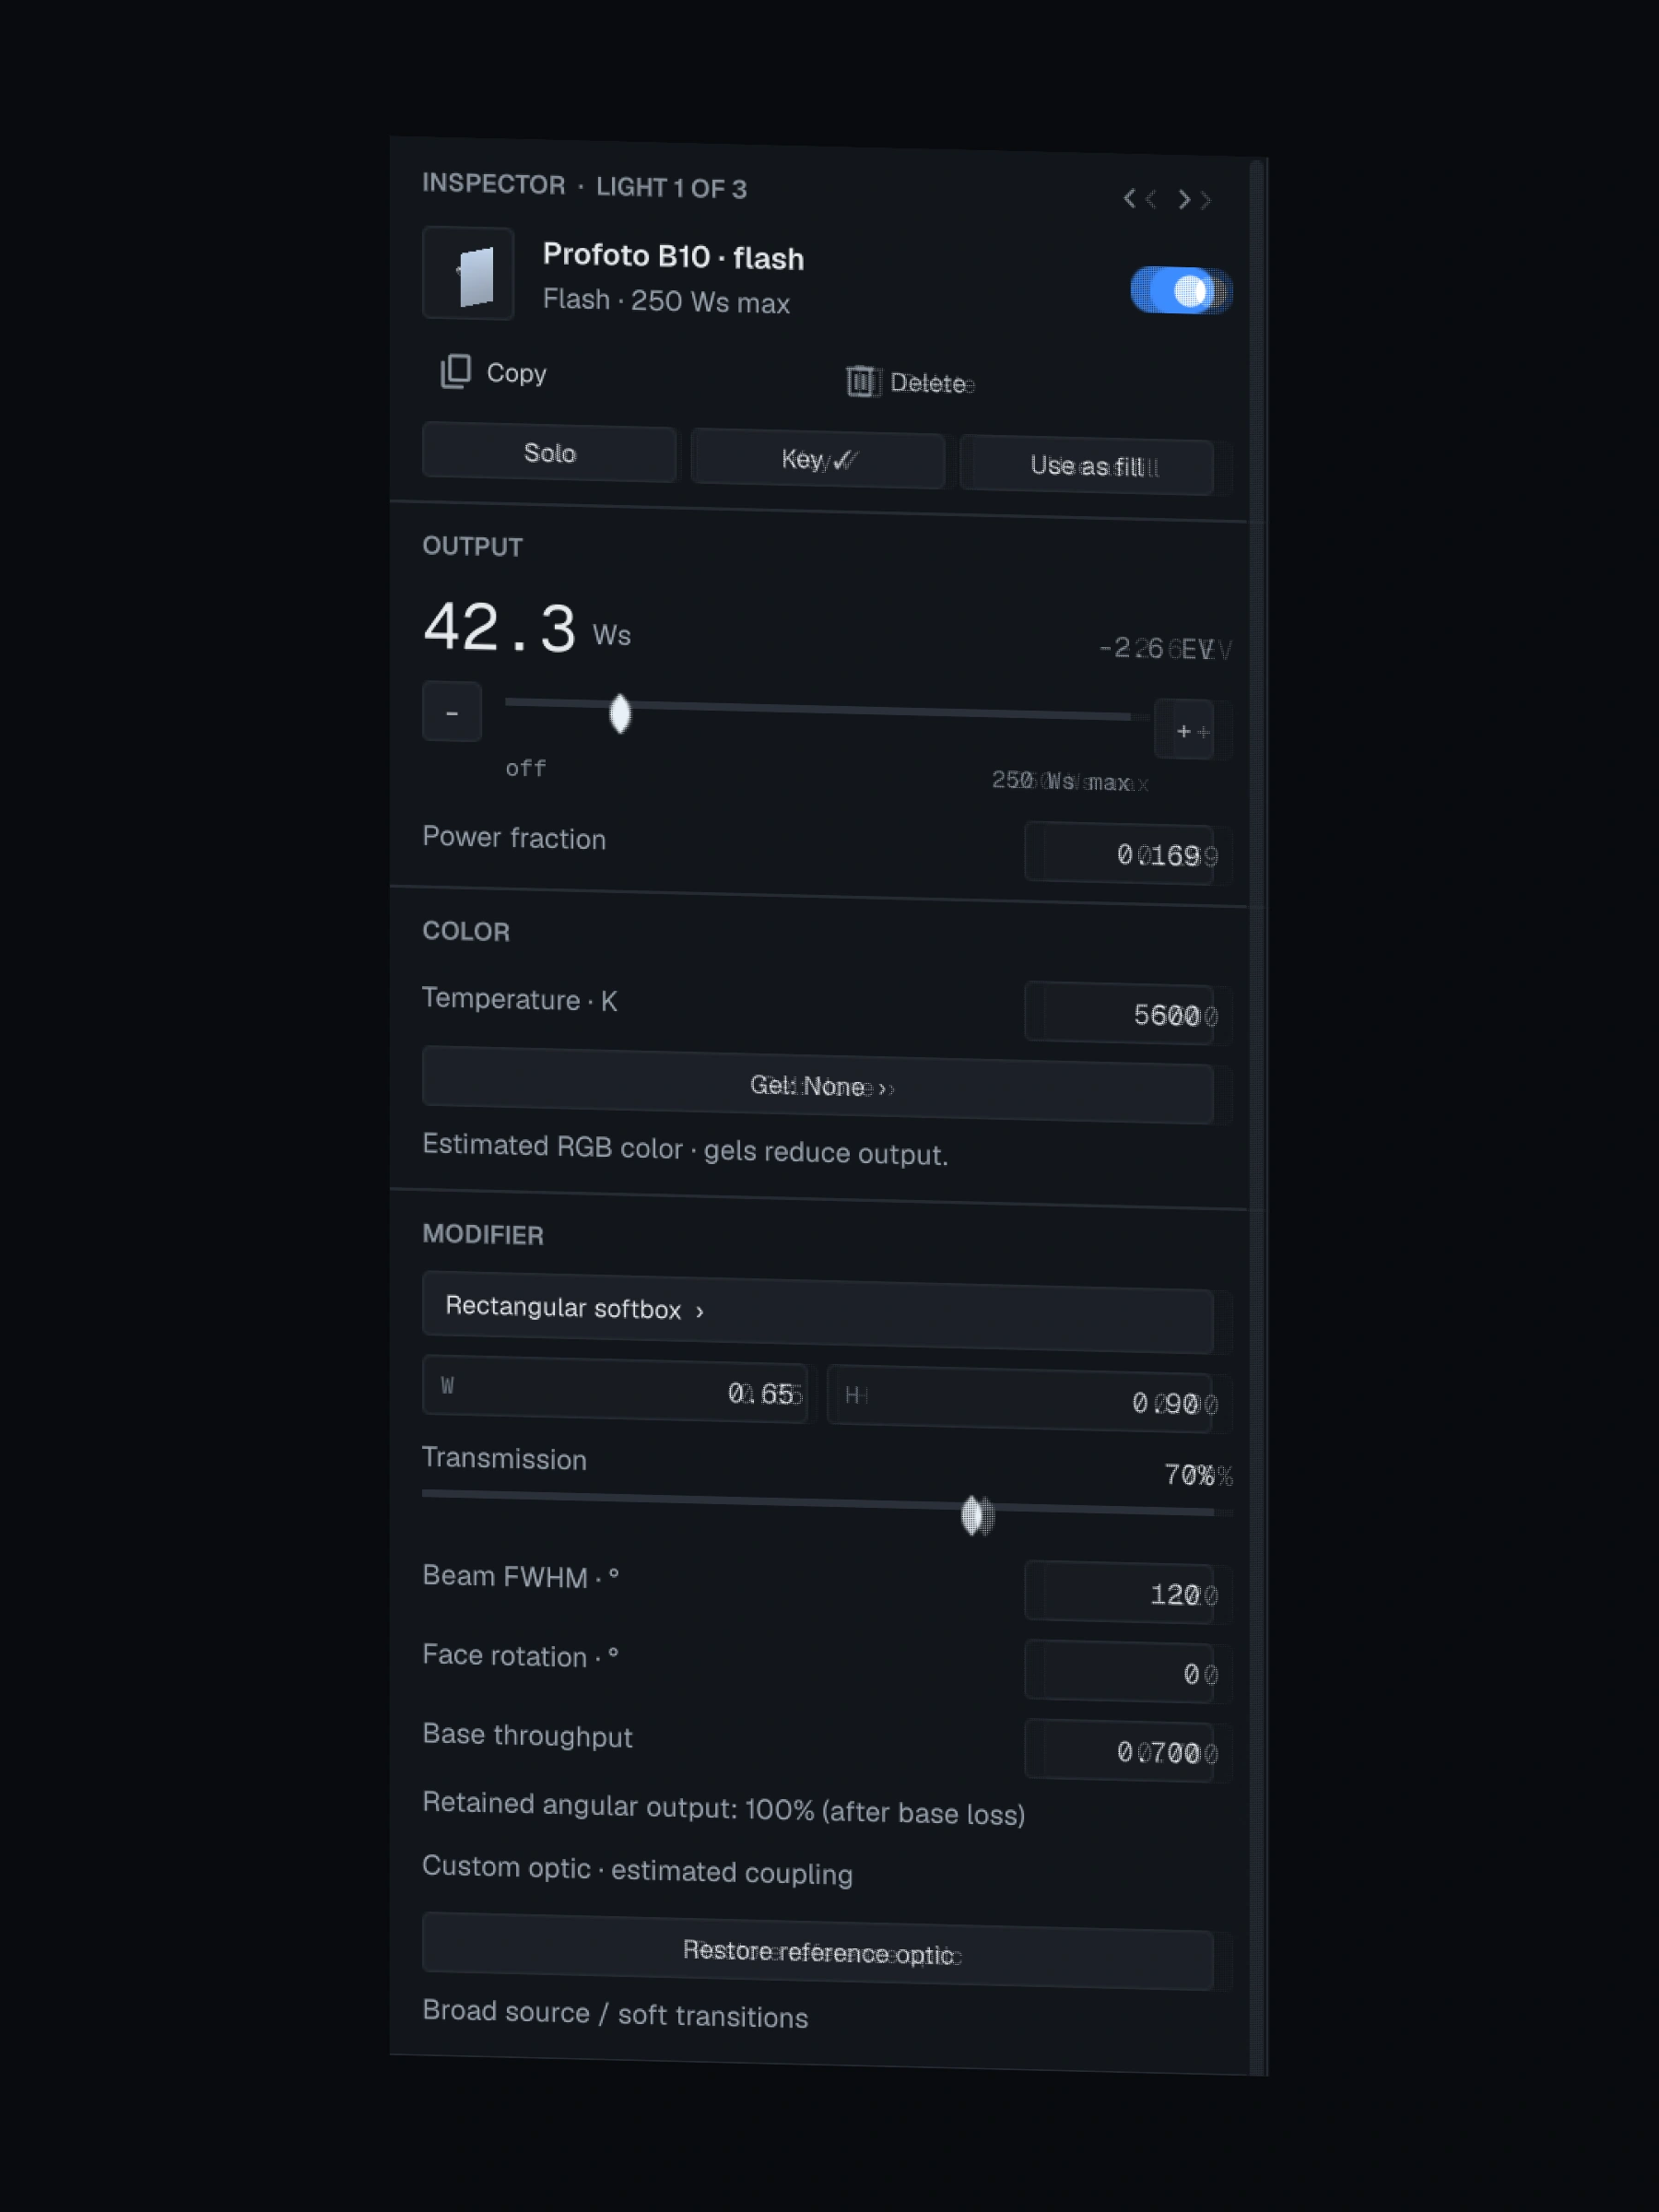Click the Solo button
The image size is (1659, 2212).
click(x=549, y=453)
